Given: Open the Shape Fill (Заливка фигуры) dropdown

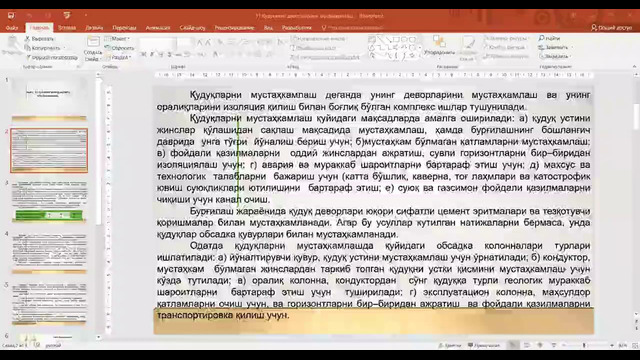Looking at the screenshot, I should click(x=506, y=38).
